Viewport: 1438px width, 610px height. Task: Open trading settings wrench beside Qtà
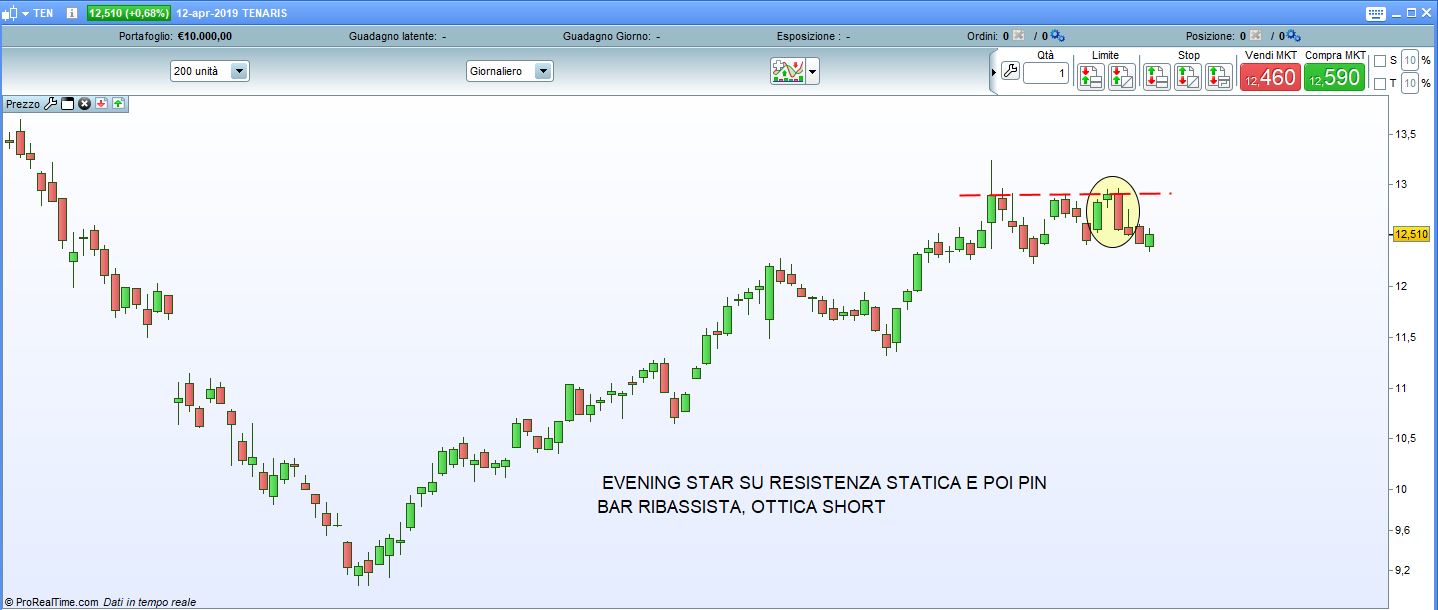[x=1010, y=72]
